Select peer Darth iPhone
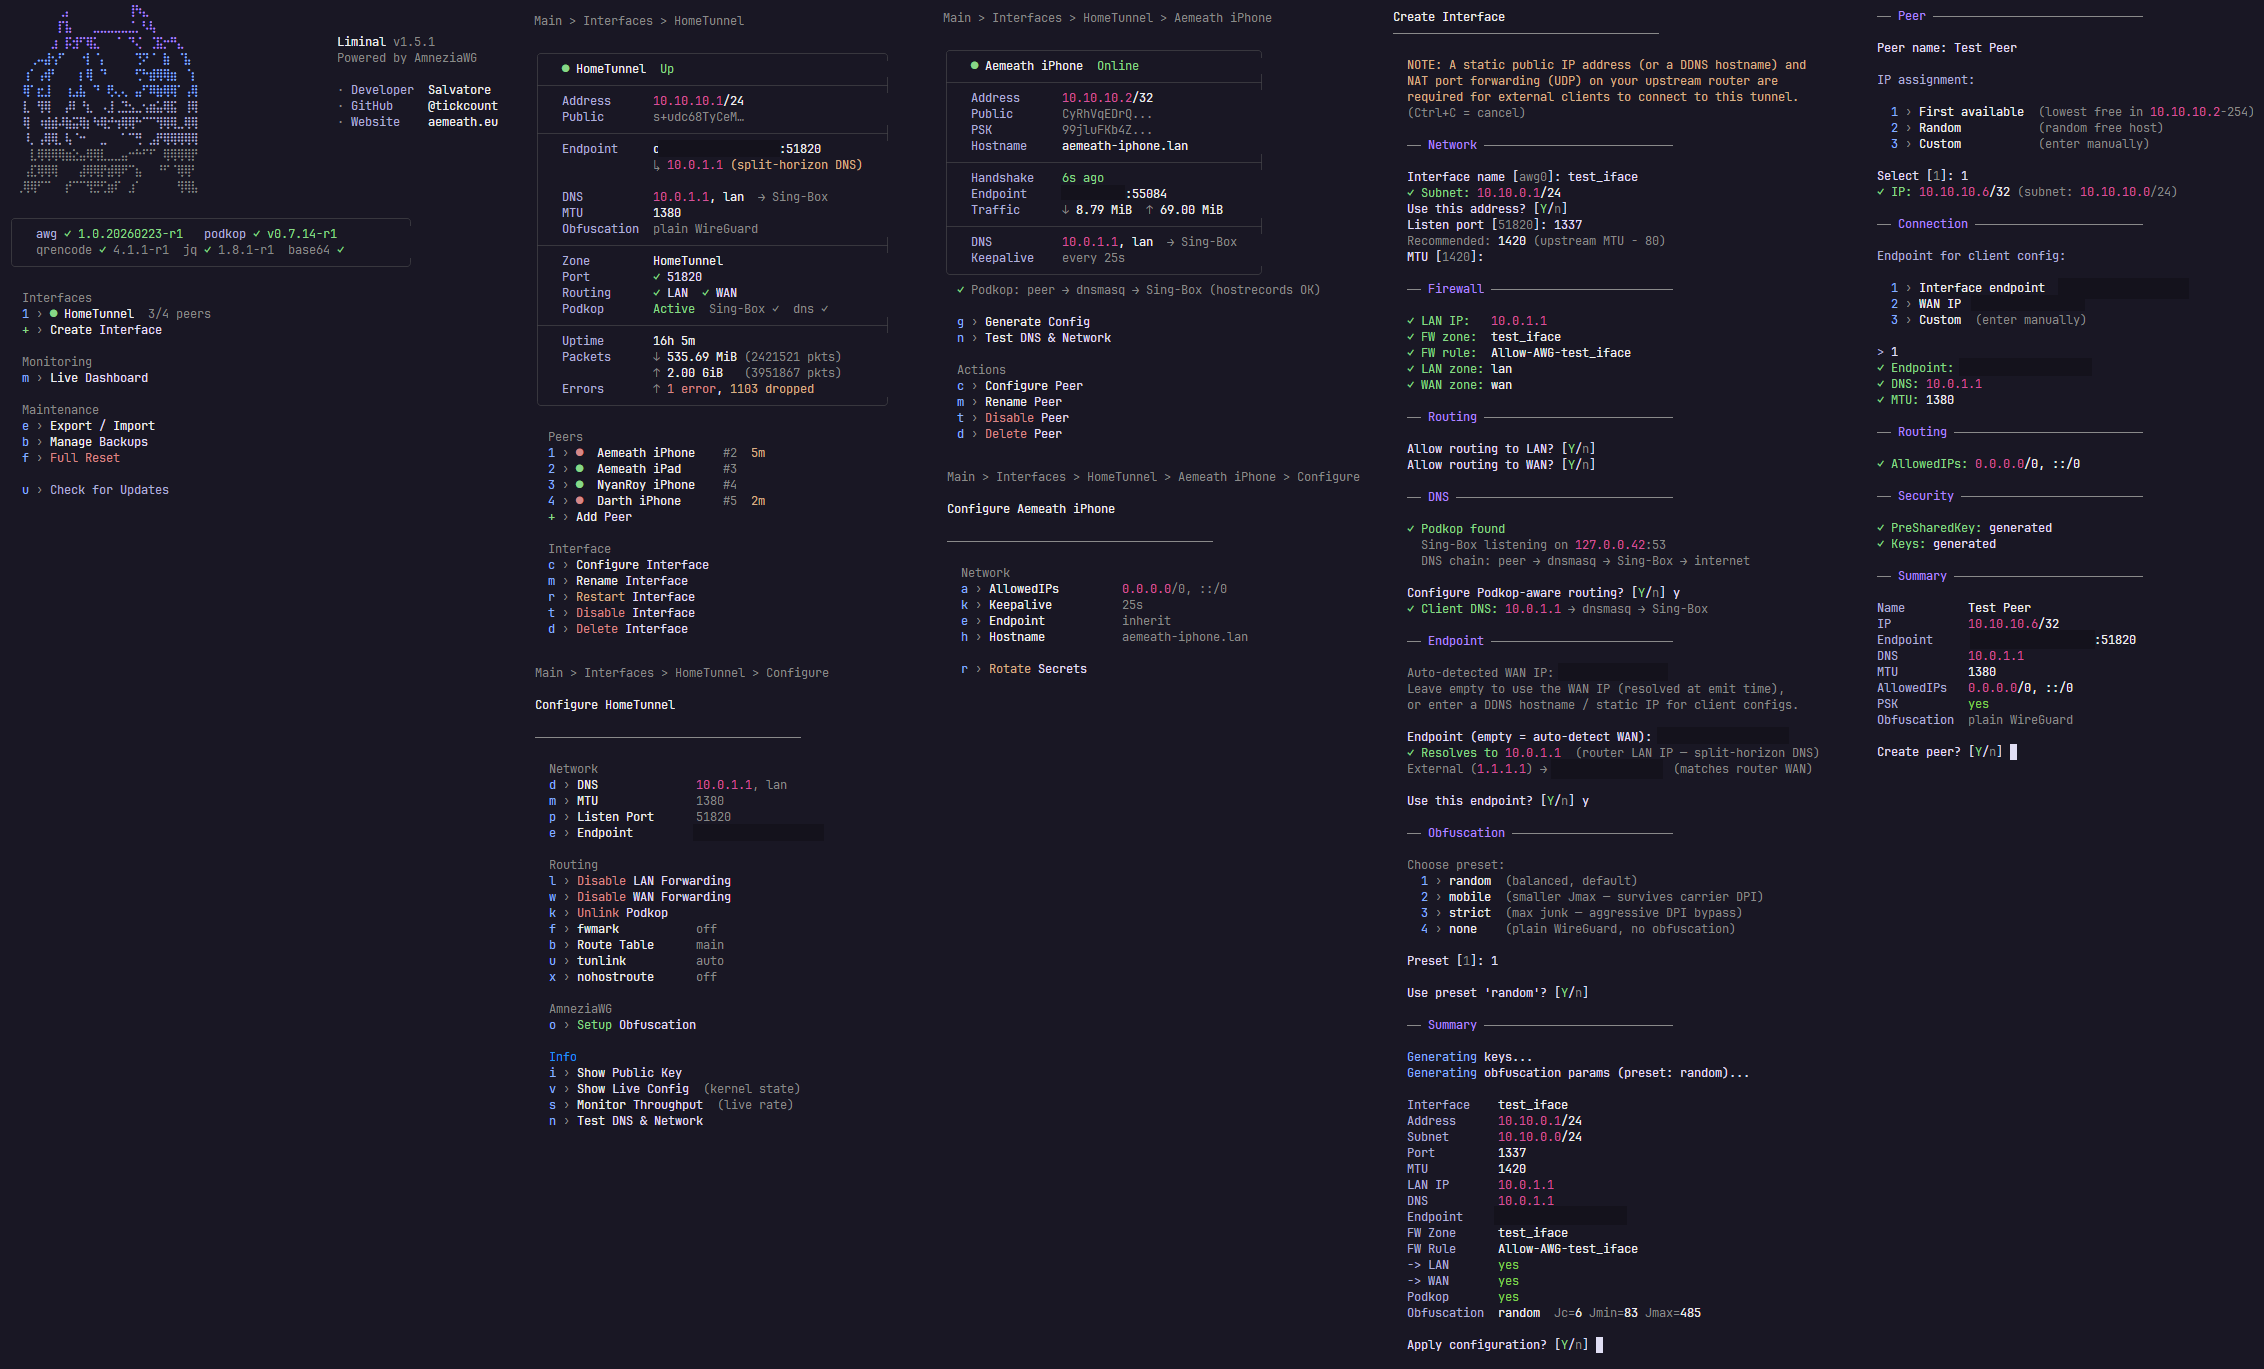 656,501
